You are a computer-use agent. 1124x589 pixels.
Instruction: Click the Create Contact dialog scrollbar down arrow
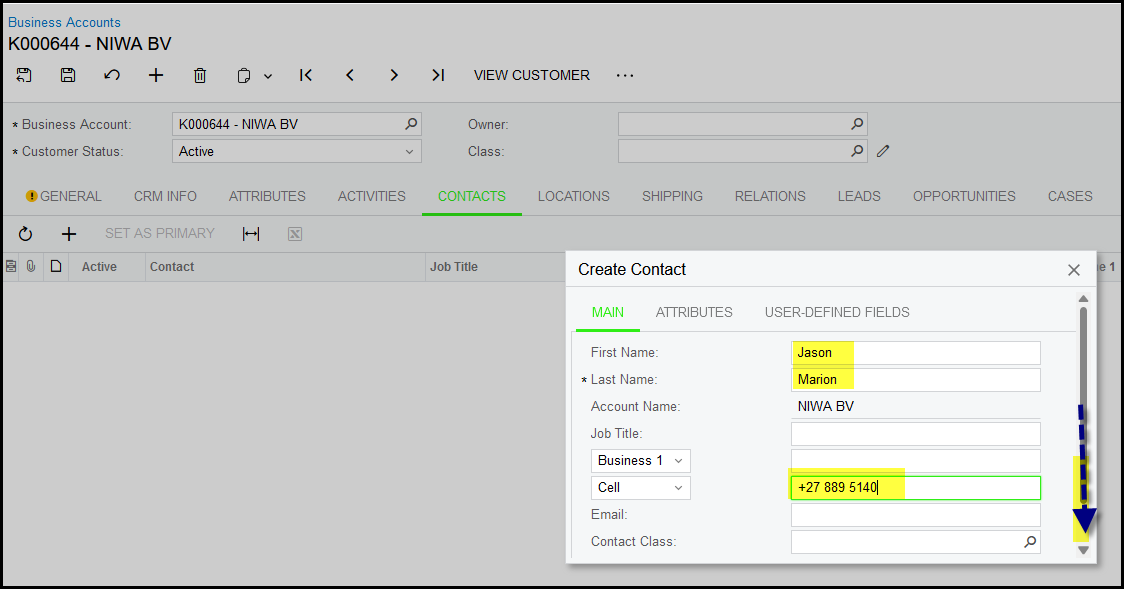pyautogui.click(x=1083, y=550)
